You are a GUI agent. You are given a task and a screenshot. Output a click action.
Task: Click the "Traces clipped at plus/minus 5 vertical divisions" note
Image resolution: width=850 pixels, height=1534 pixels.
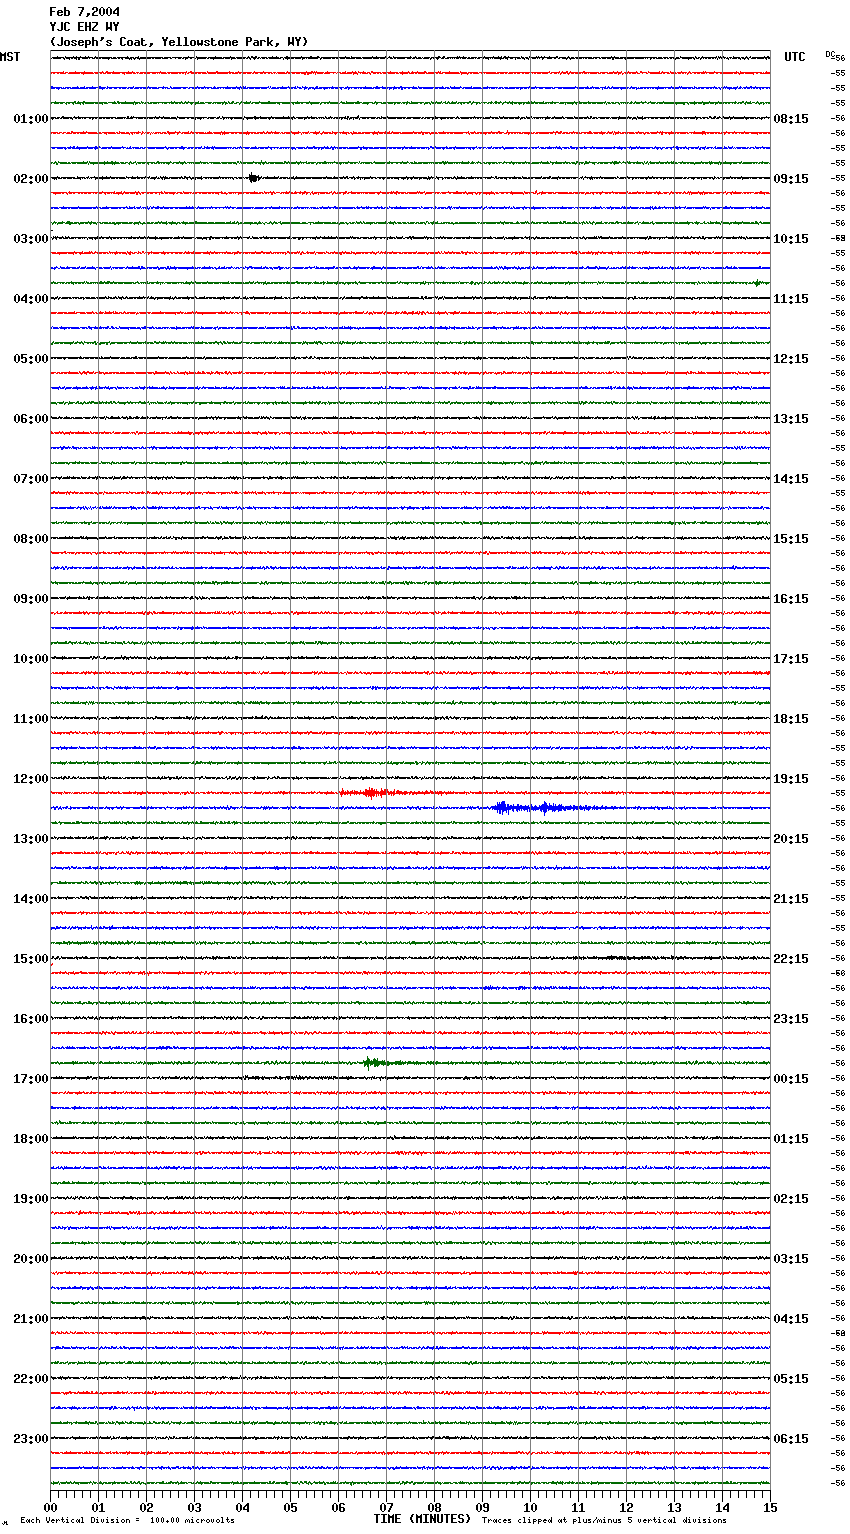pyautogui.click(x=604, y=1520)
